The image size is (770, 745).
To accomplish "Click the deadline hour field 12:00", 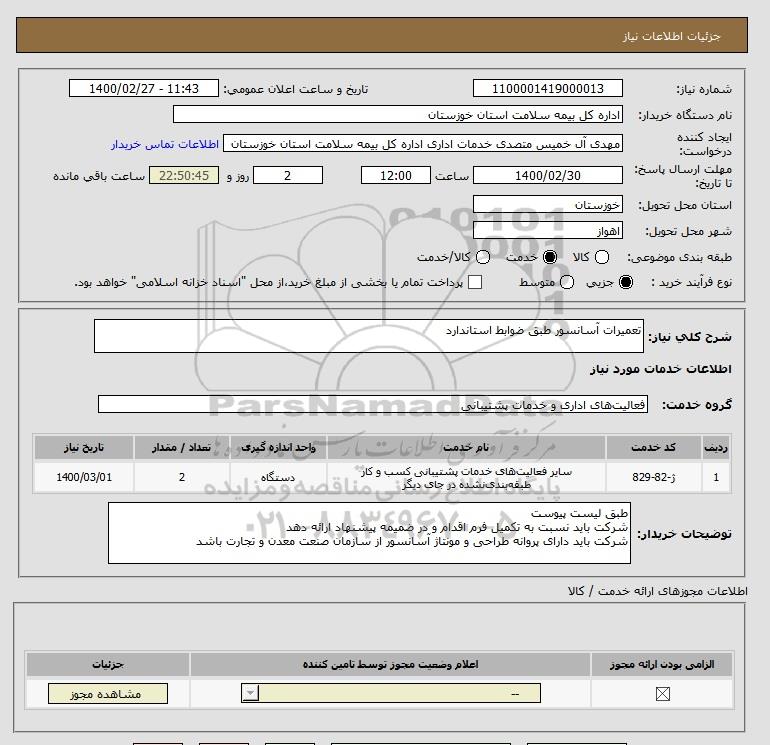I will (396, 176).
